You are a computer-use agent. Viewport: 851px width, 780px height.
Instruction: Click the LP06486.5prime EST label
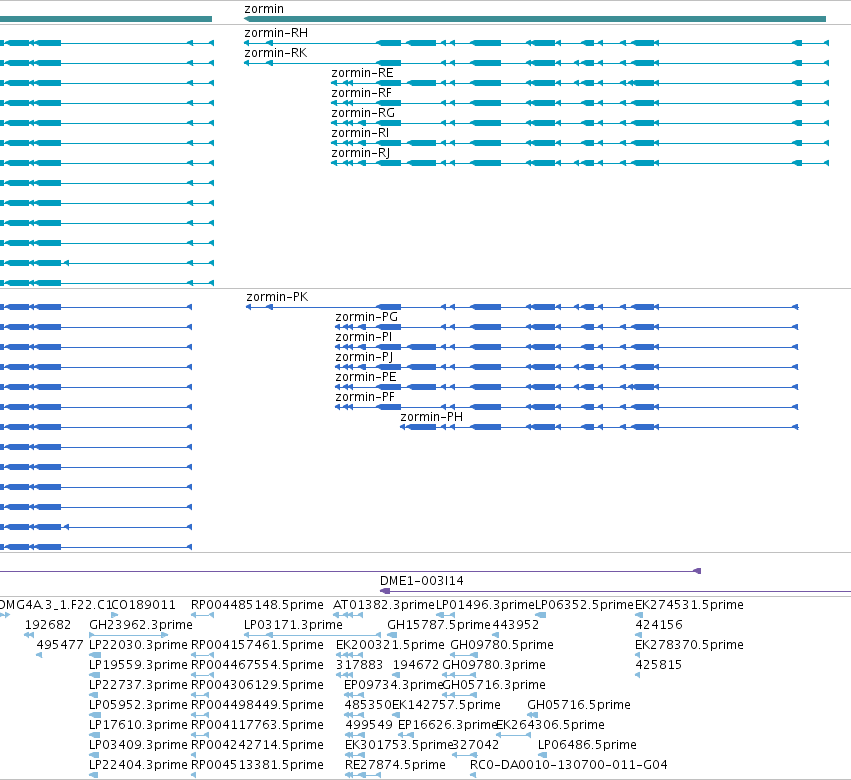pyautogui.click(x=587, y=746)
